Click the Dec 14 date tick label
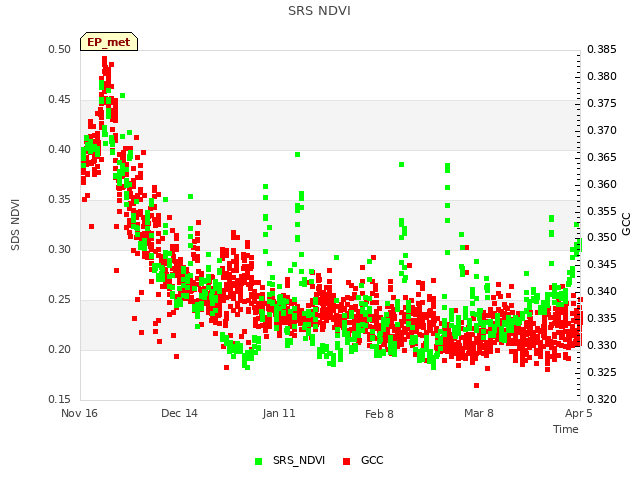This screenshot has width=640, height=480. pyautogui.click(x=179, y=413)
